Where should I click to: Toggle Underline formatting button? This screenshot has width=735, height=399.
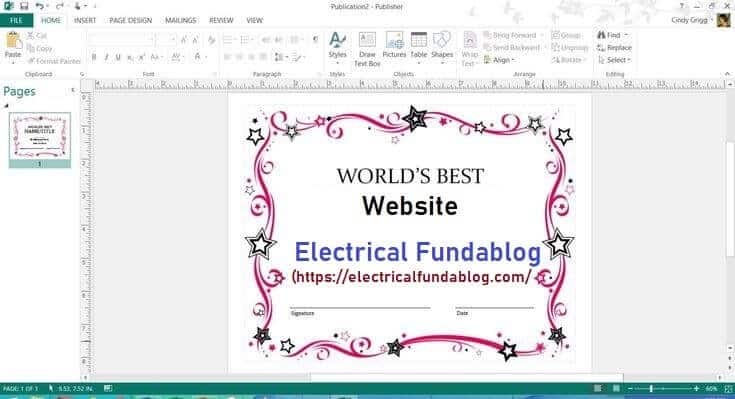[118, 57]
